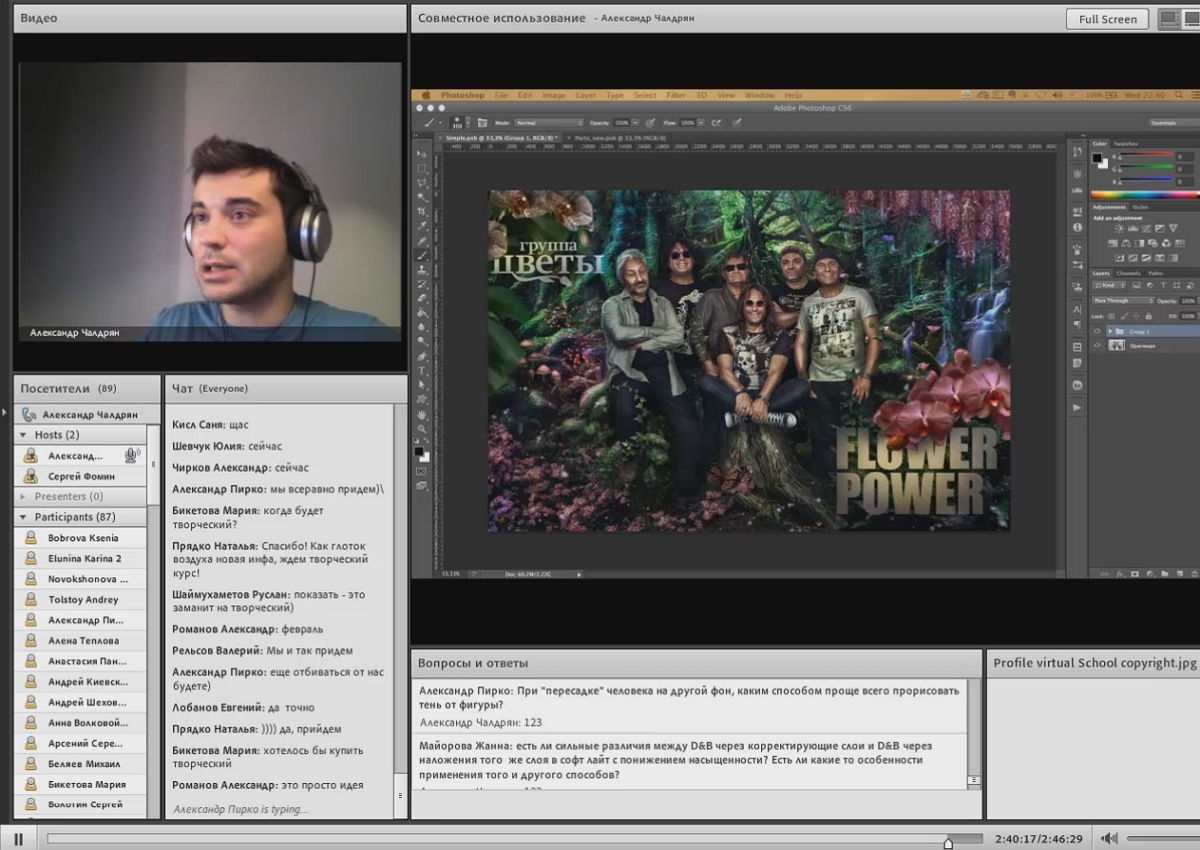
Task: Select the Rectangular Marquee tool
Action: [x=423, y=169]
